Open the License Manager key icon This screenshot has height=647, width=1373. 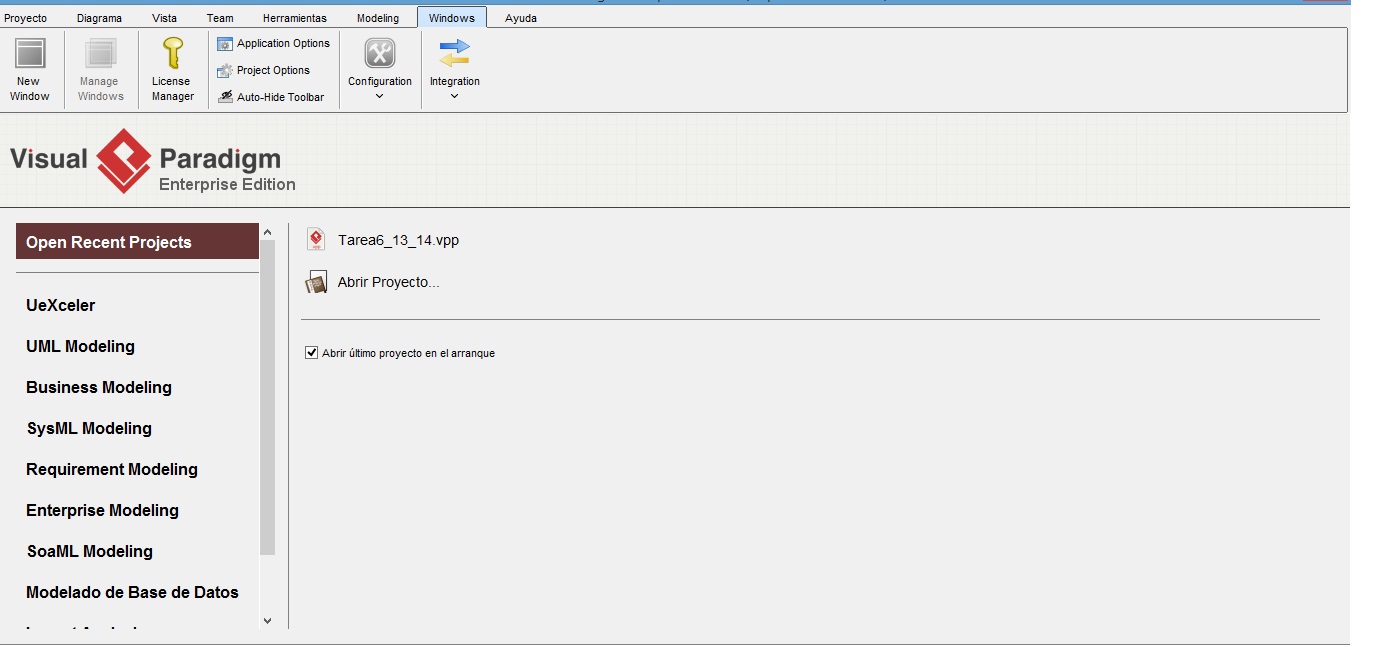(x=173, y=53)
